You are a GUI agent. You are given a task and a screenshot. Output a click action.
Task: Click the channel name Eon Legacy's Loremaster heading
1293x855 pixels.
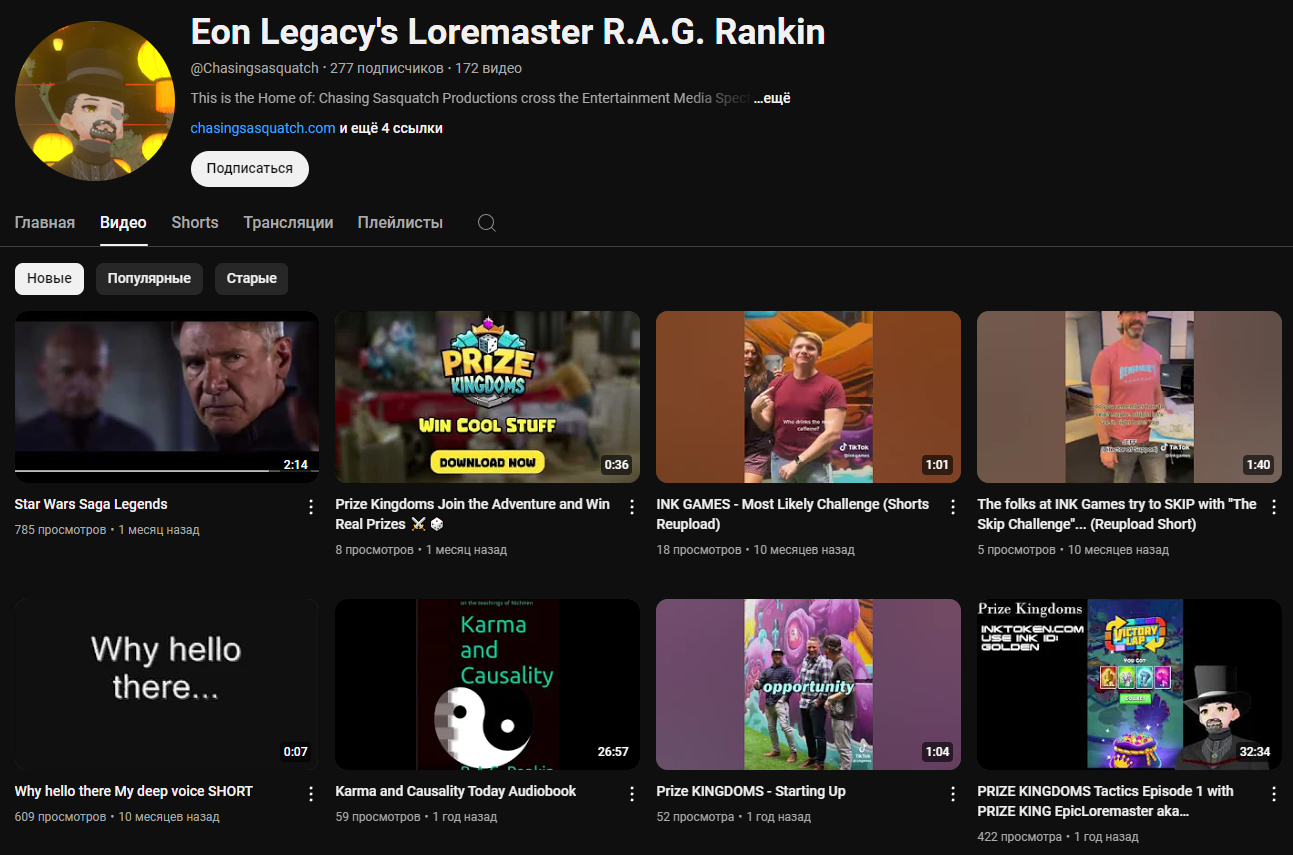click(508, 32)
